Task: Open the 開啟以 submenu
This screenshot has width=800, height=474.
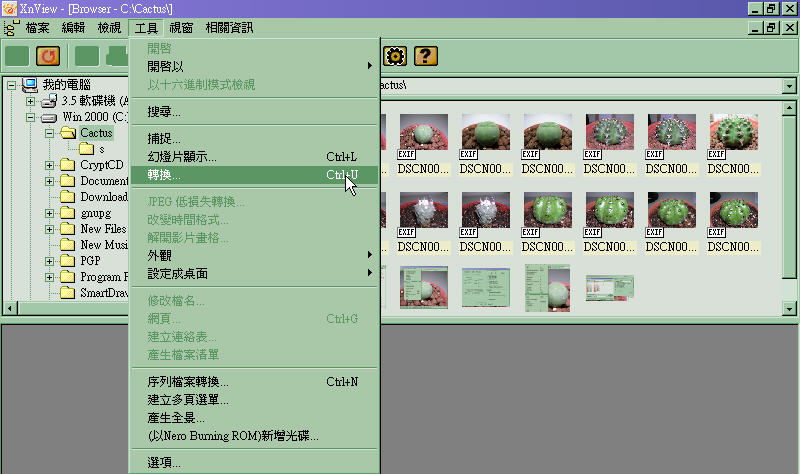Action: pos(255,66)
